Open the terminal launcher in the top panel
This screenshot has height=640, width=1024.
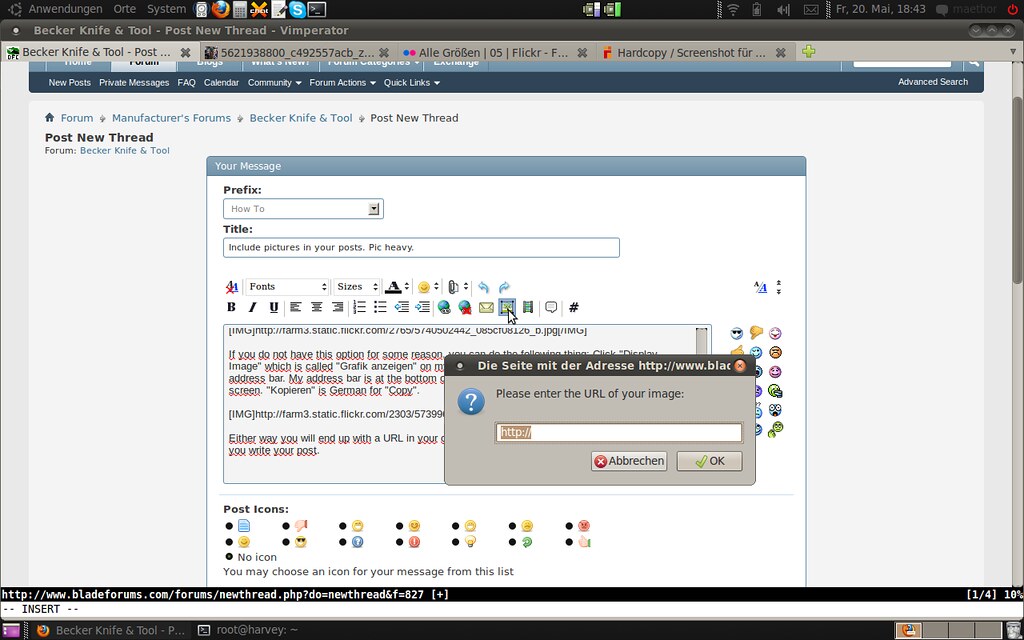[x=317, y=9]
